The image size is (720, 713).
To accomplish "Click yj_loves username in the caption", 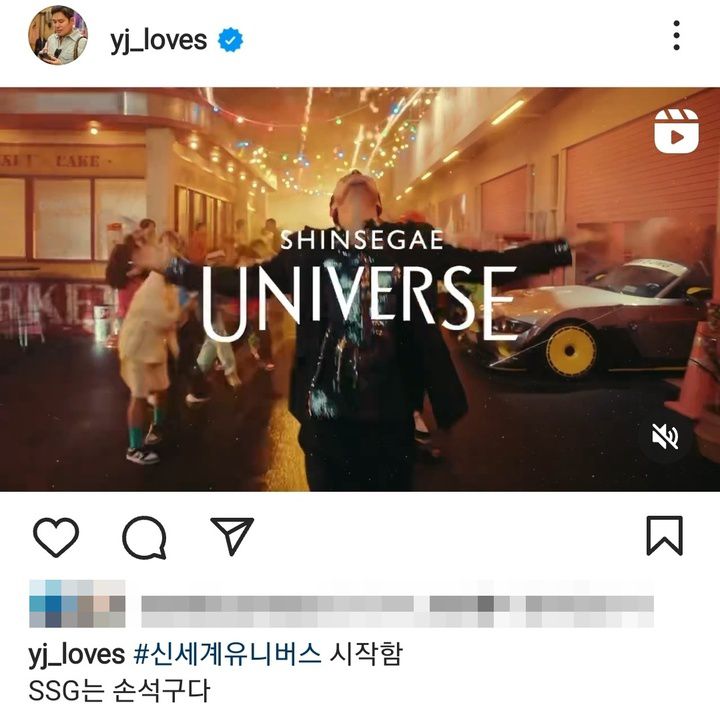I will pos(76,655).
